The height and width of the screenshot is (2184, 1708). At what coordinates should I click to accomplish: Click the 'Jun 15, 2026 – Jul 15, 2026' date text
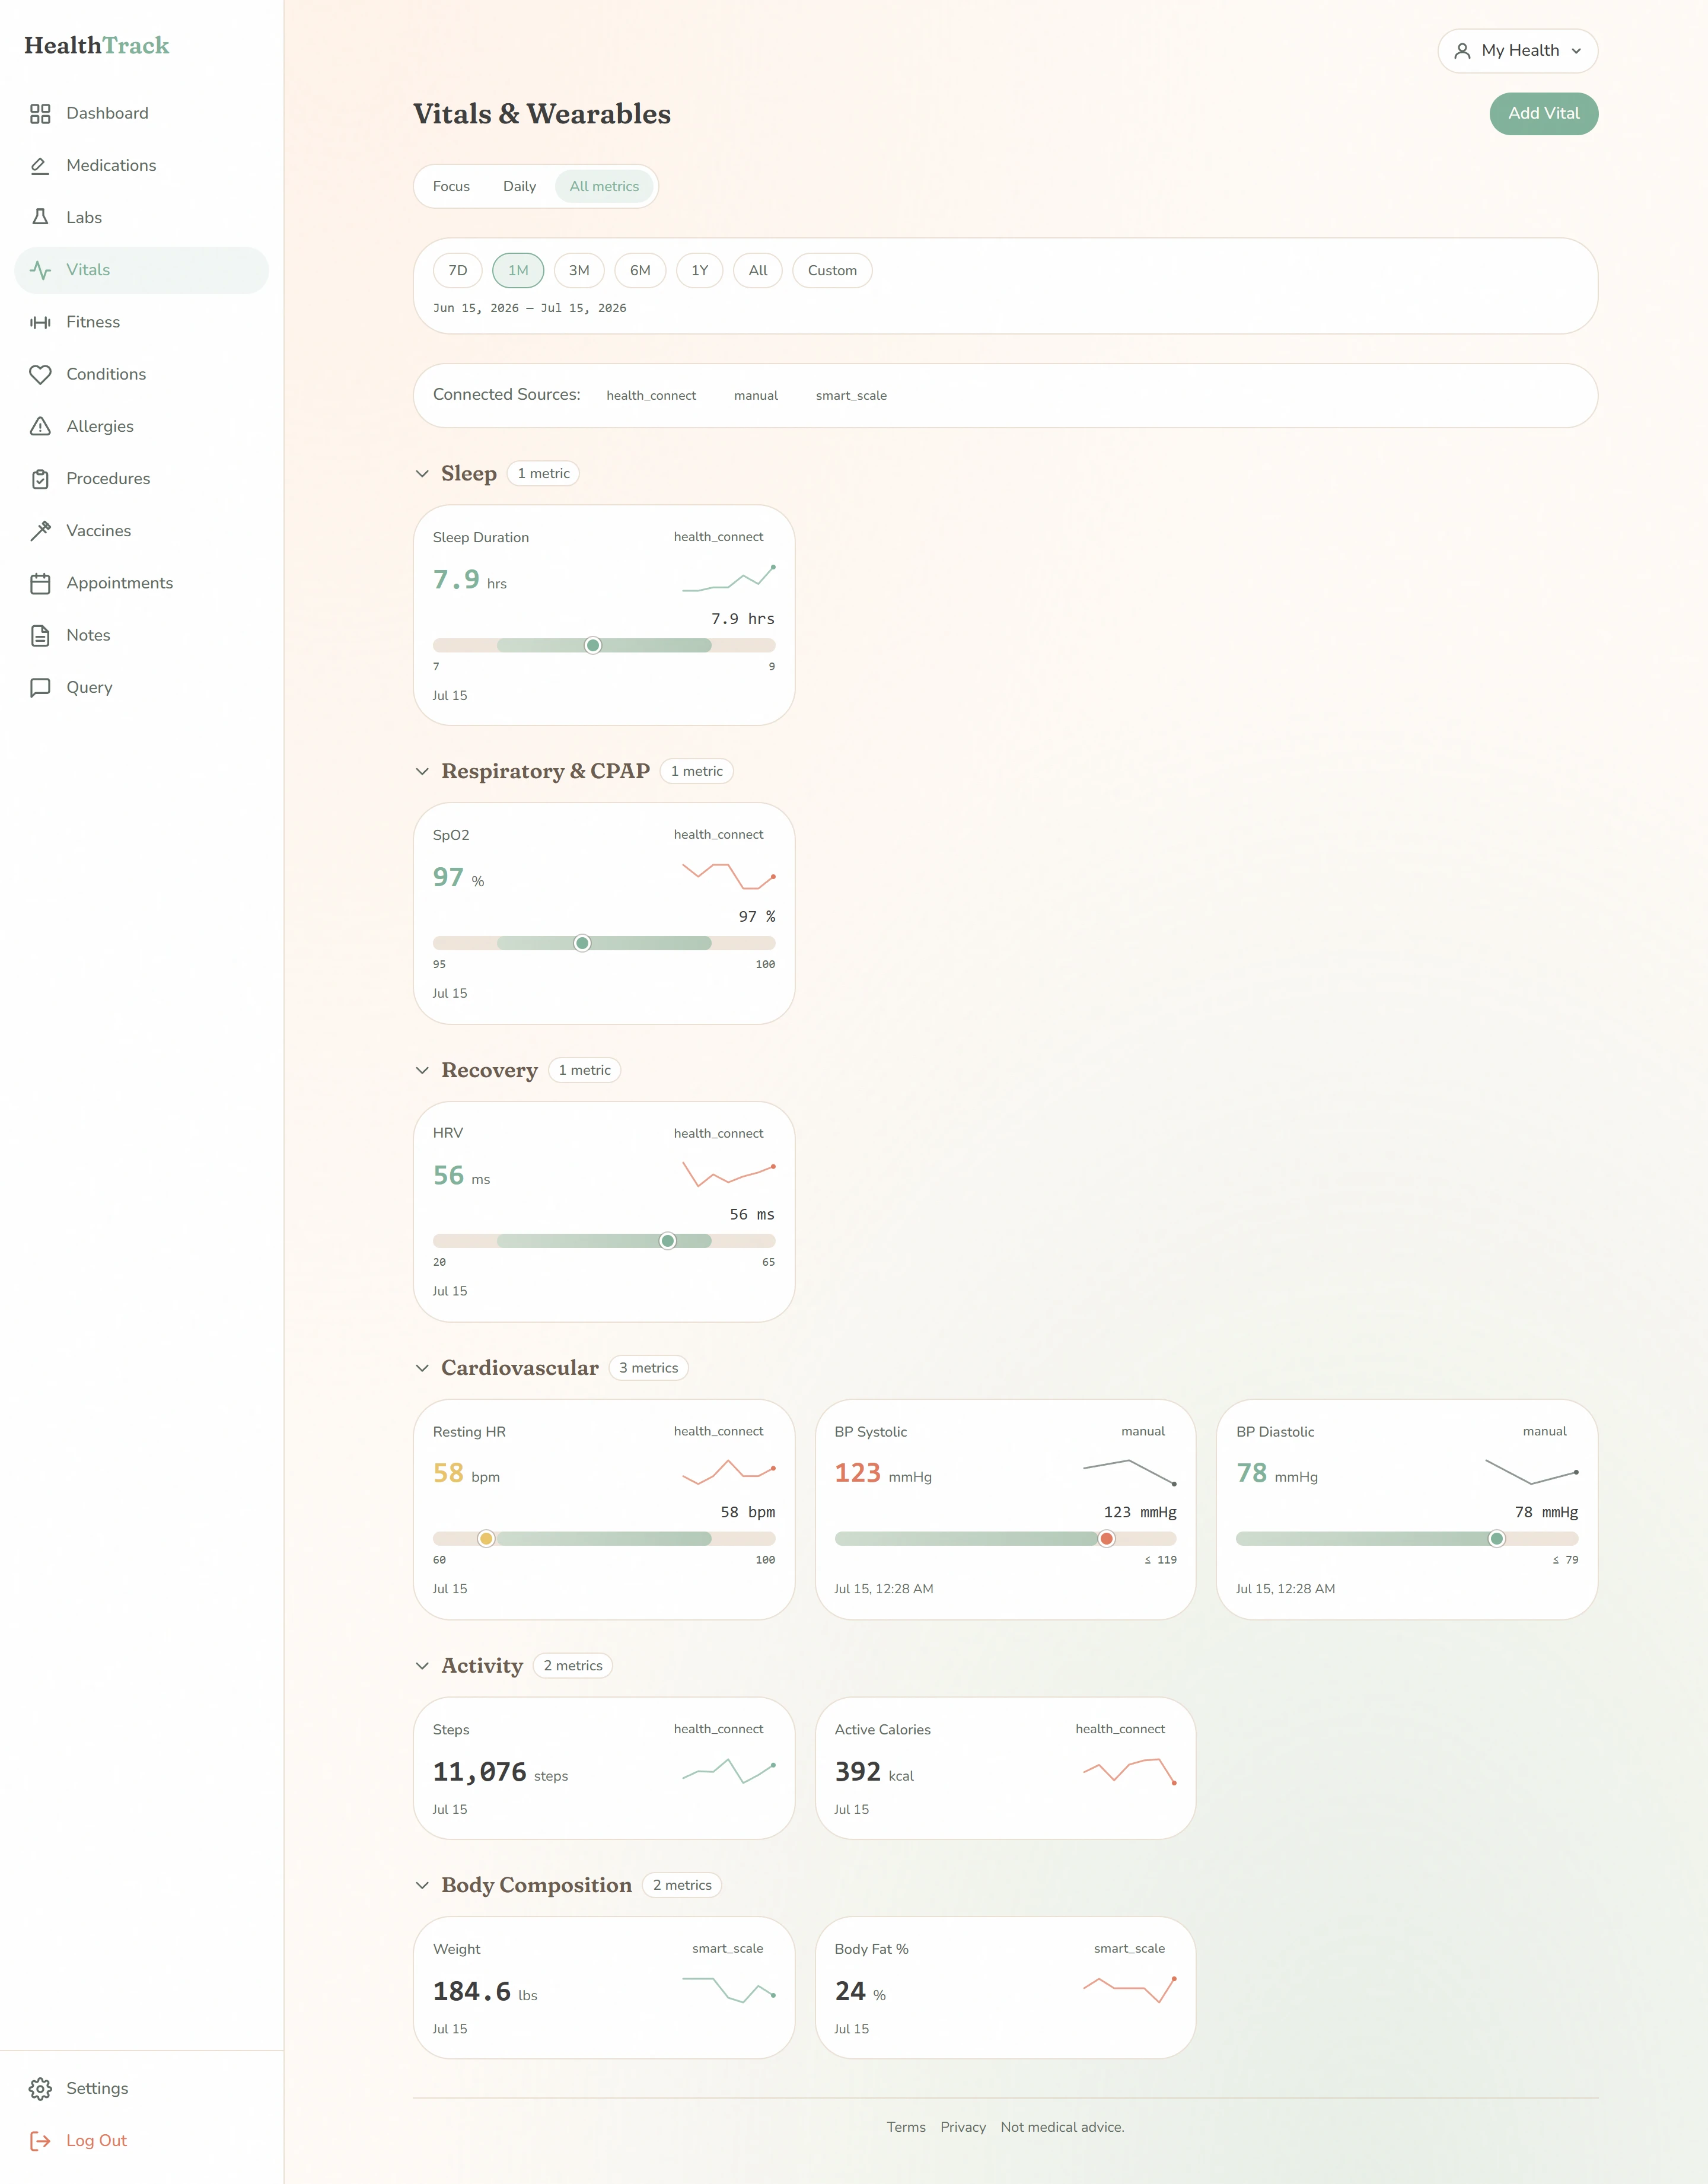[x=529, y=308]
